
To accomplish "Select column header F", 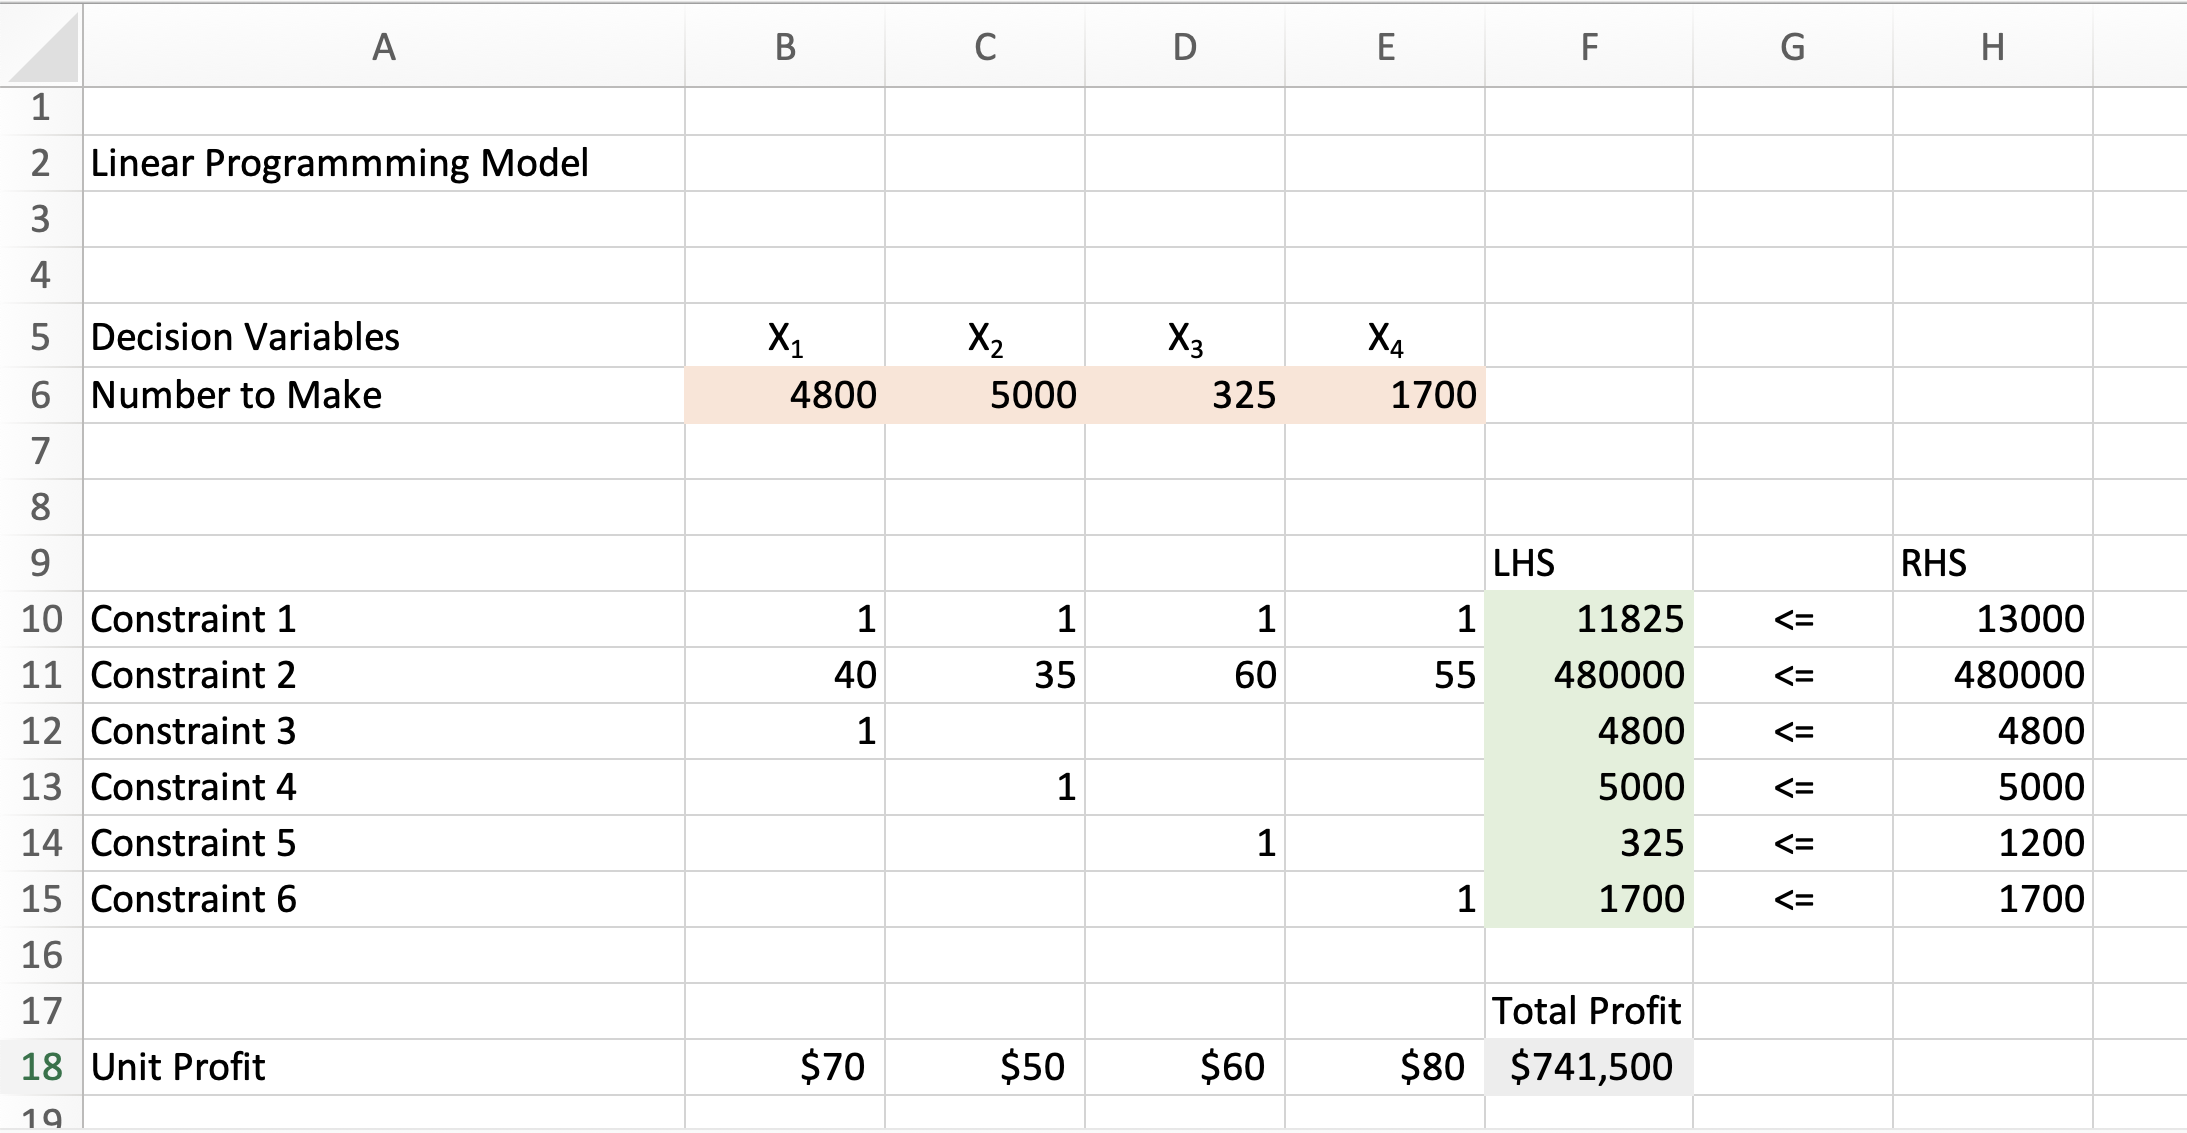I will (x=1588, y=45).
